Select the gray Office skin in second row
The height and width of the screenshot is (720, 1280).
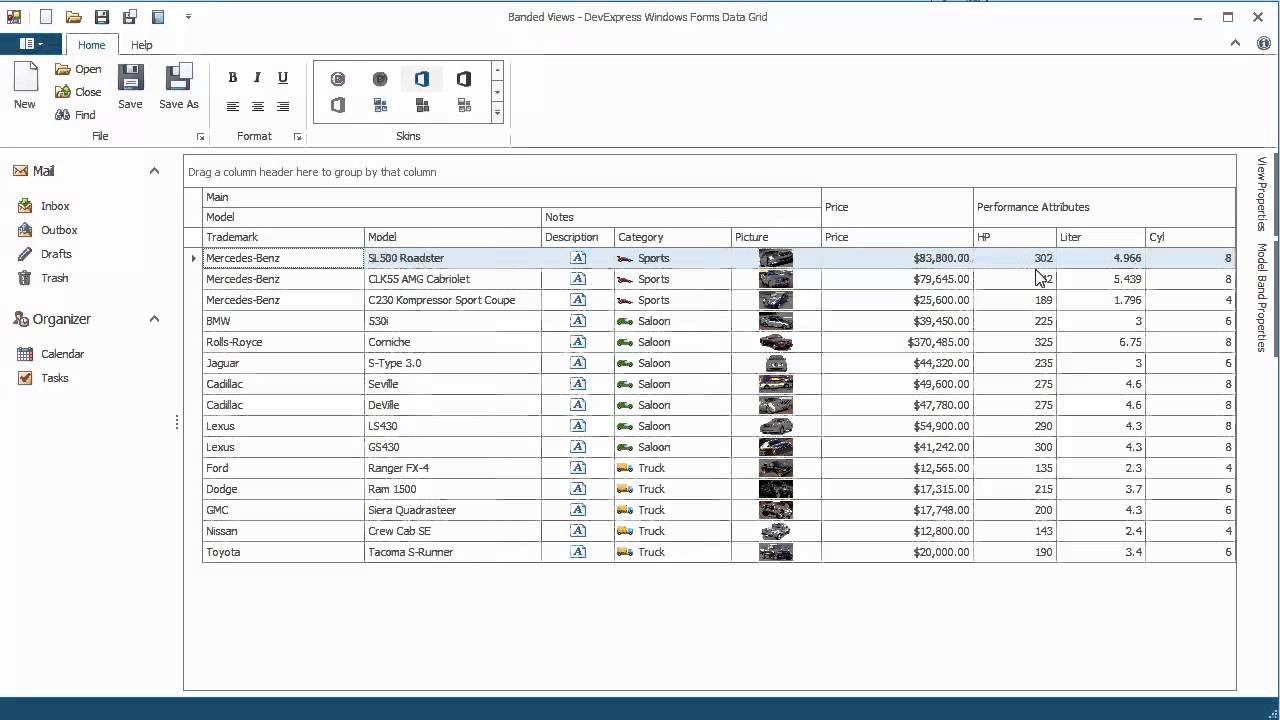[338, 105]
